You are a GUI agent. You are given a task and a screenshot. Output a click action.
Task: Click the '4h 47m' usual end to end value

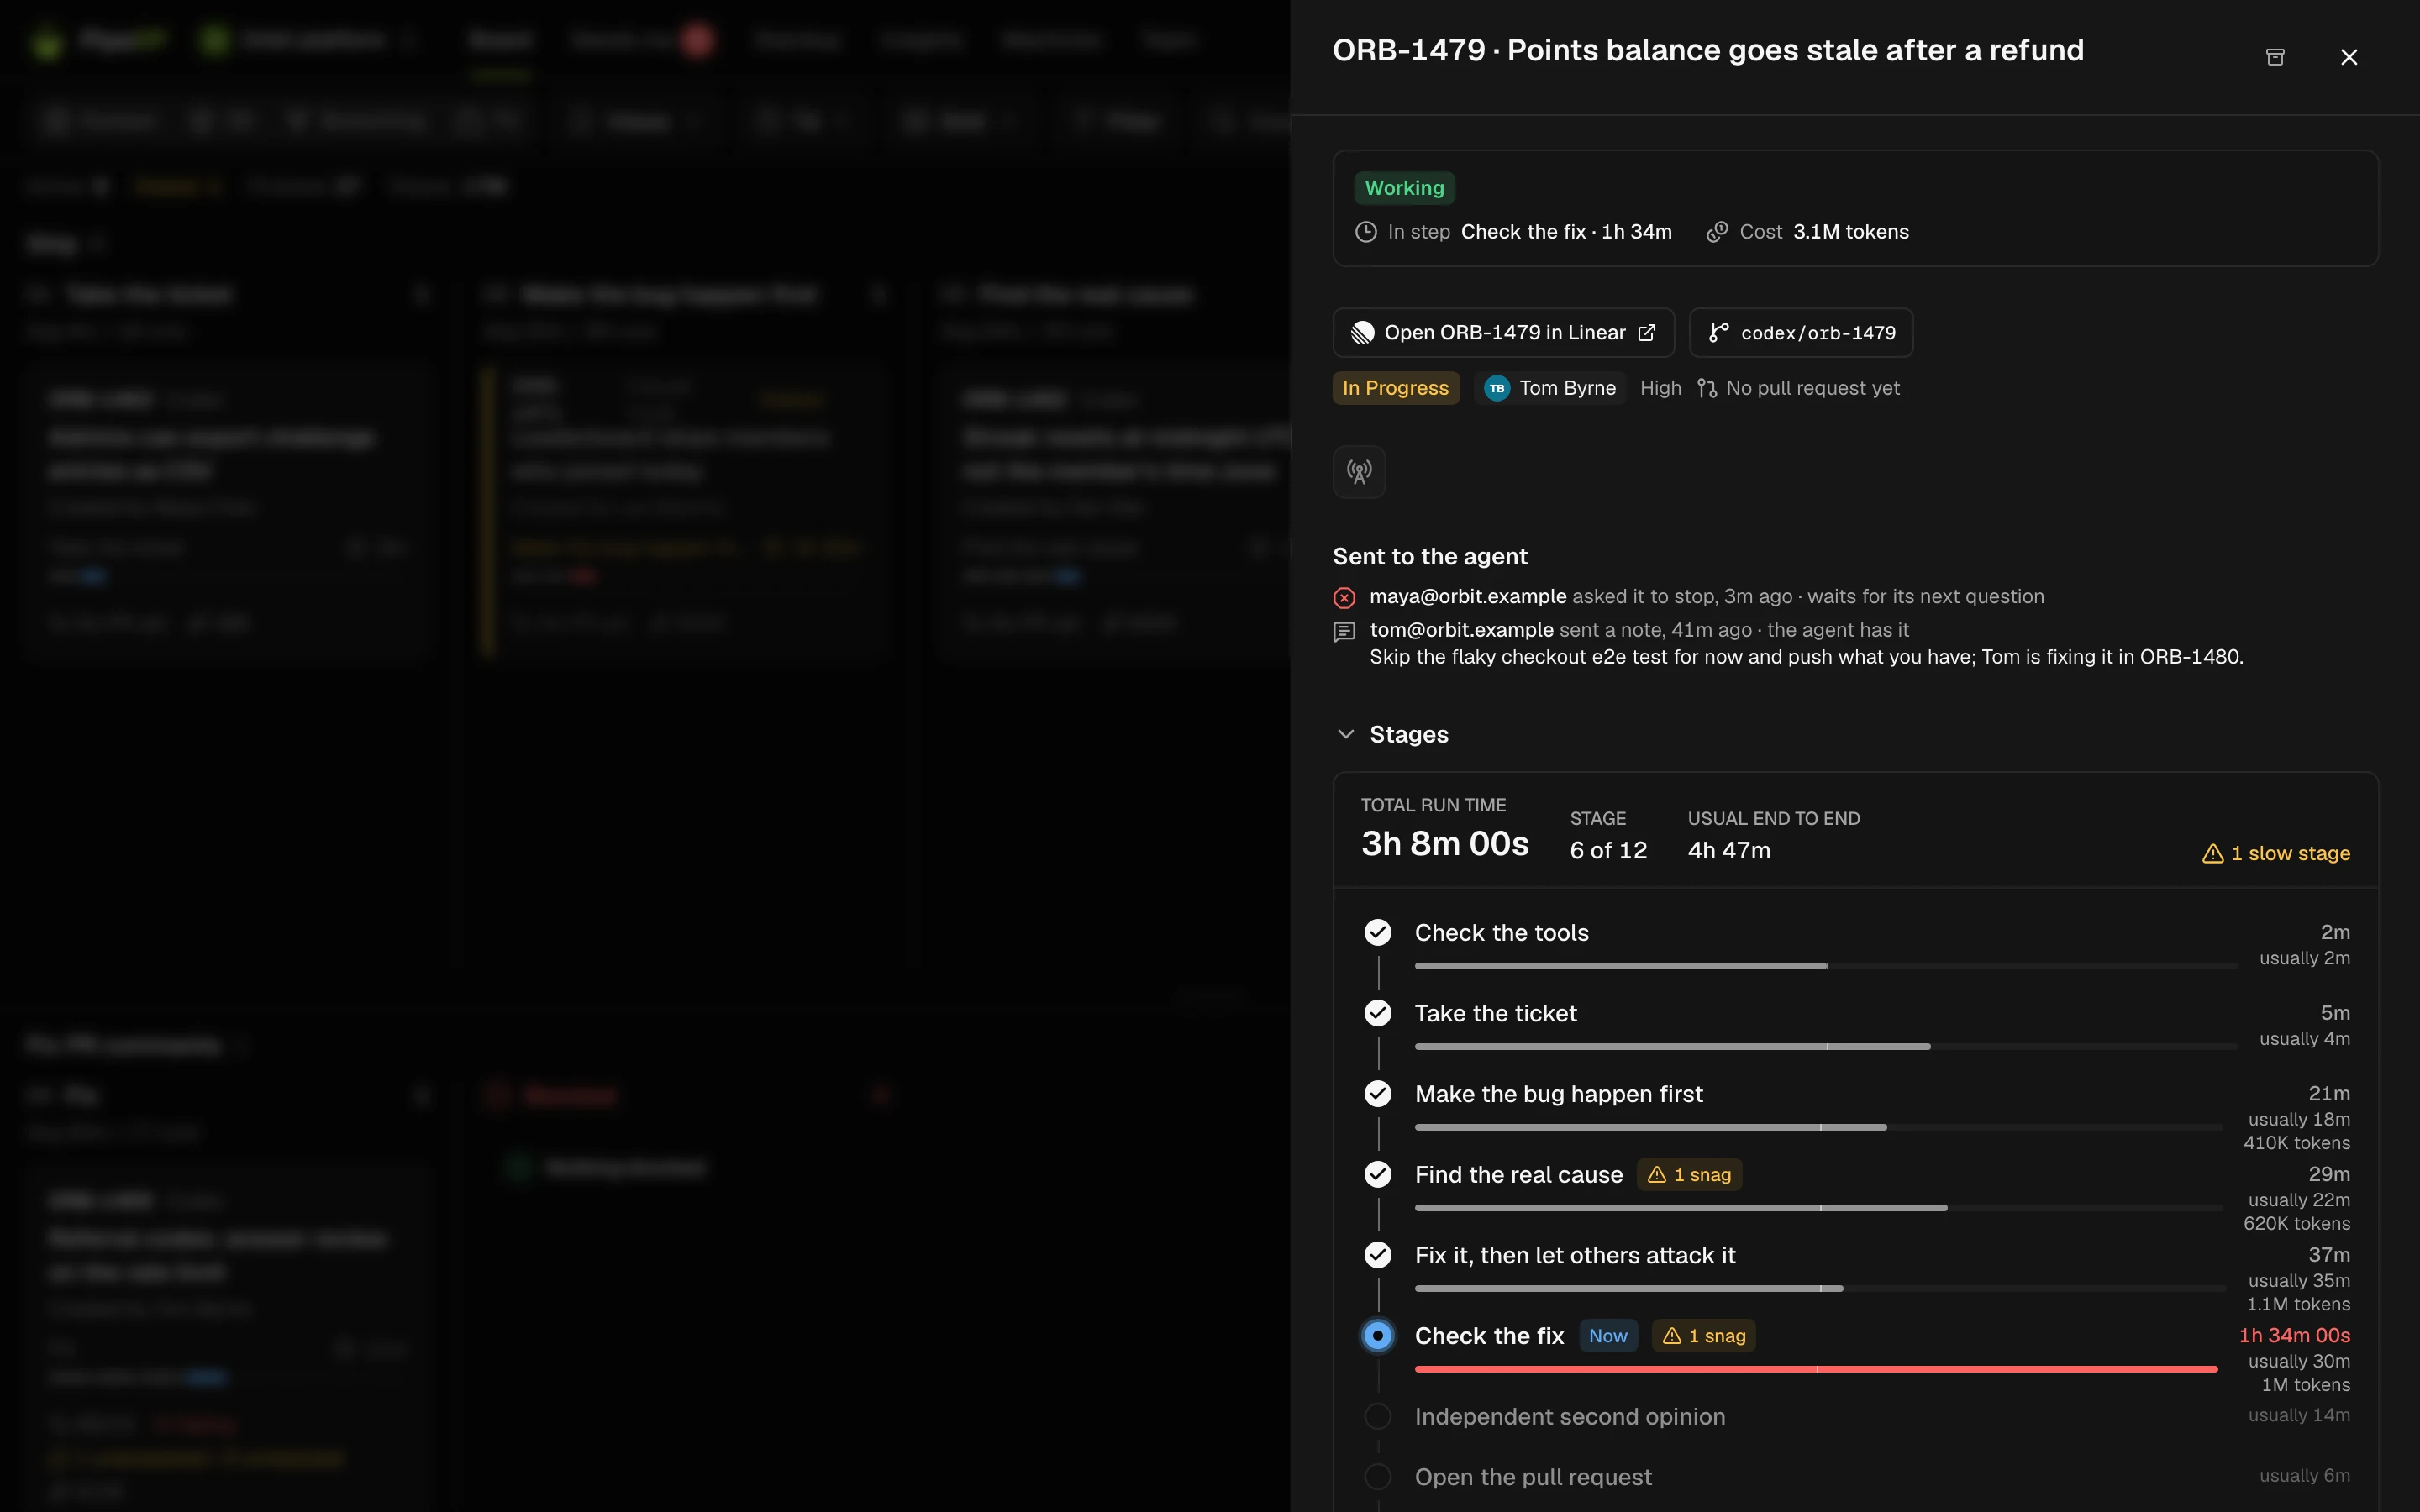(x=1729, y=850)
